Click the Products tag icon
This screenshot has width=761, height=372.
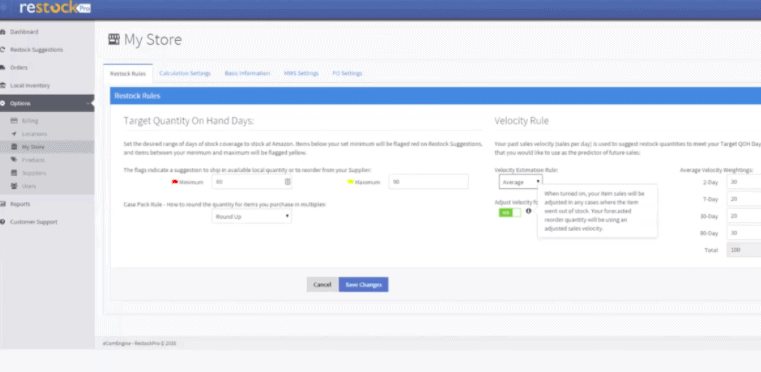(14, 160)
